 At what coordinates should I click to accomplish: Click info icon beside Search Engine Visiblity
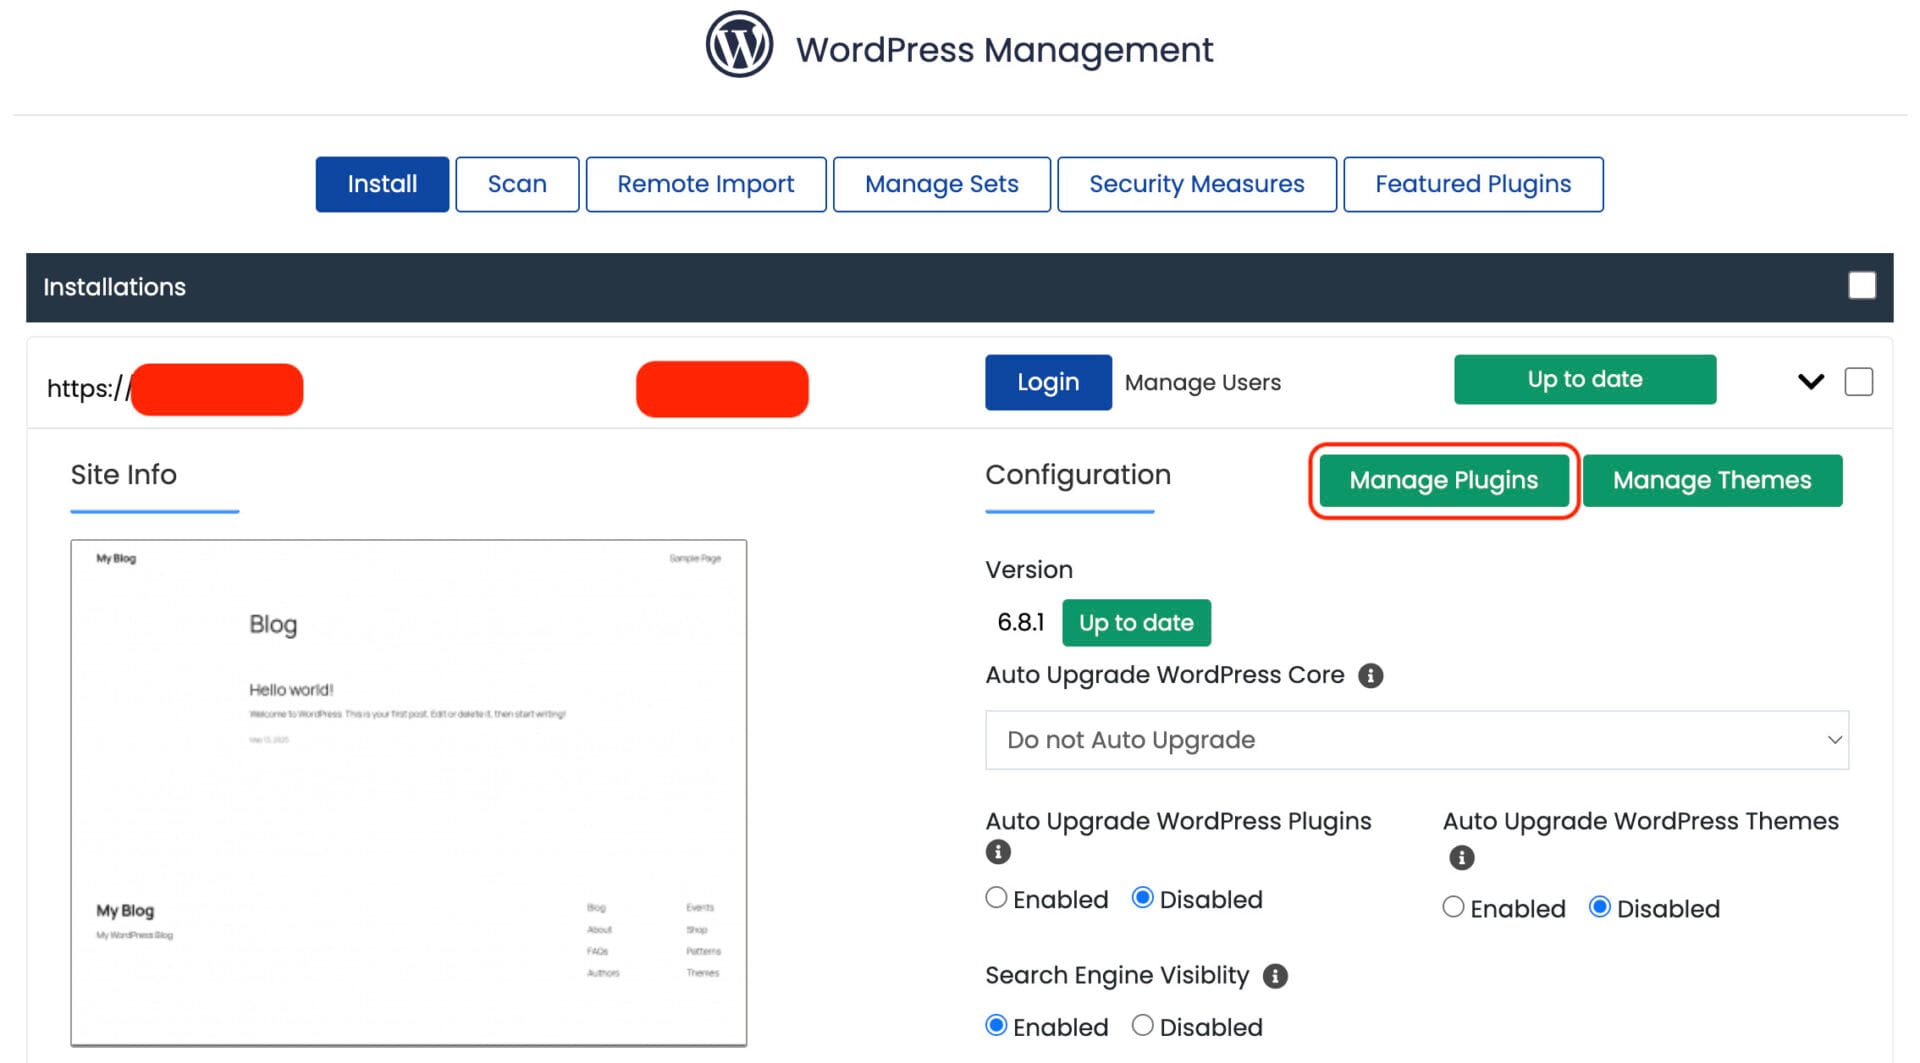coord(1275,976)
